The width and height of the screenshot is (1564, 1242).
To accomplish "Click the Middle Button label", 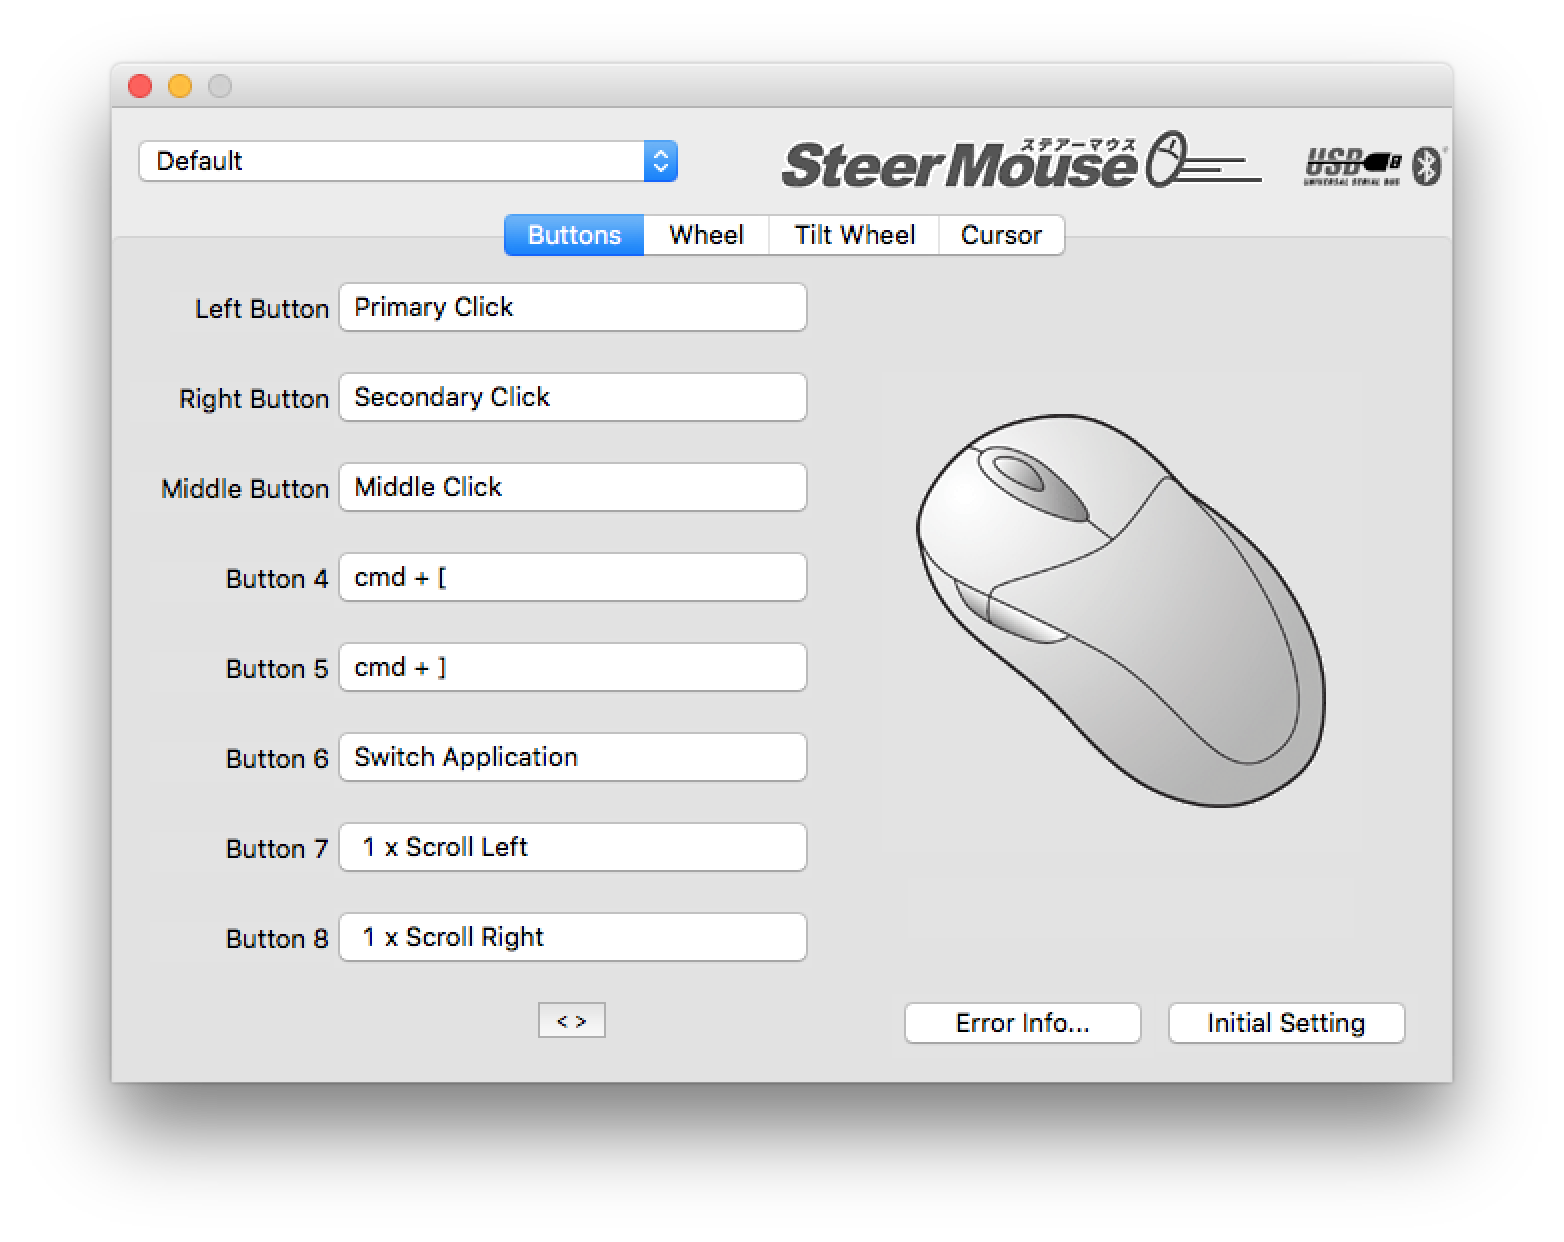I will 245,489.
